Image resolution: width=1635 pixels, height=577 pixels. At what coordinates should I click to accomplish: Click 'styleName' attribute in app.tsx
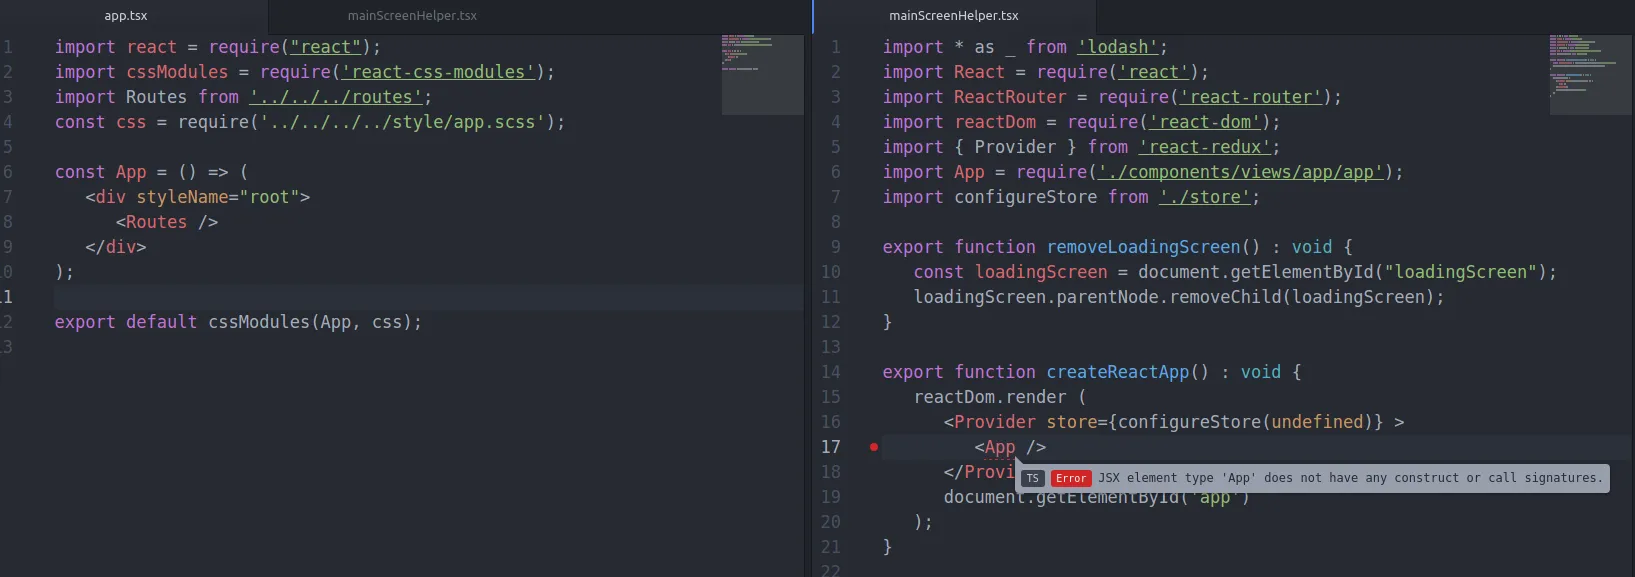pyautogui.click(x=182, y=197)
